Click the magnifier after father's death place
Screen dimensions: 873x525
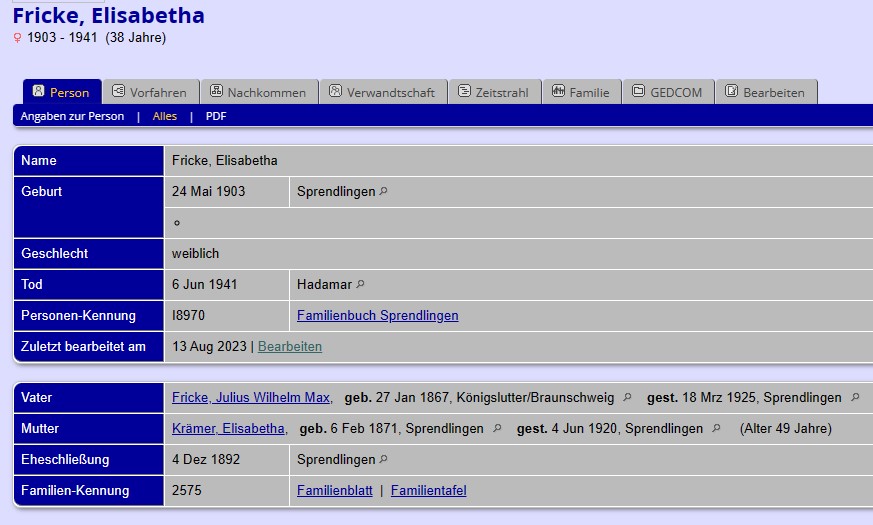[855, 397]
